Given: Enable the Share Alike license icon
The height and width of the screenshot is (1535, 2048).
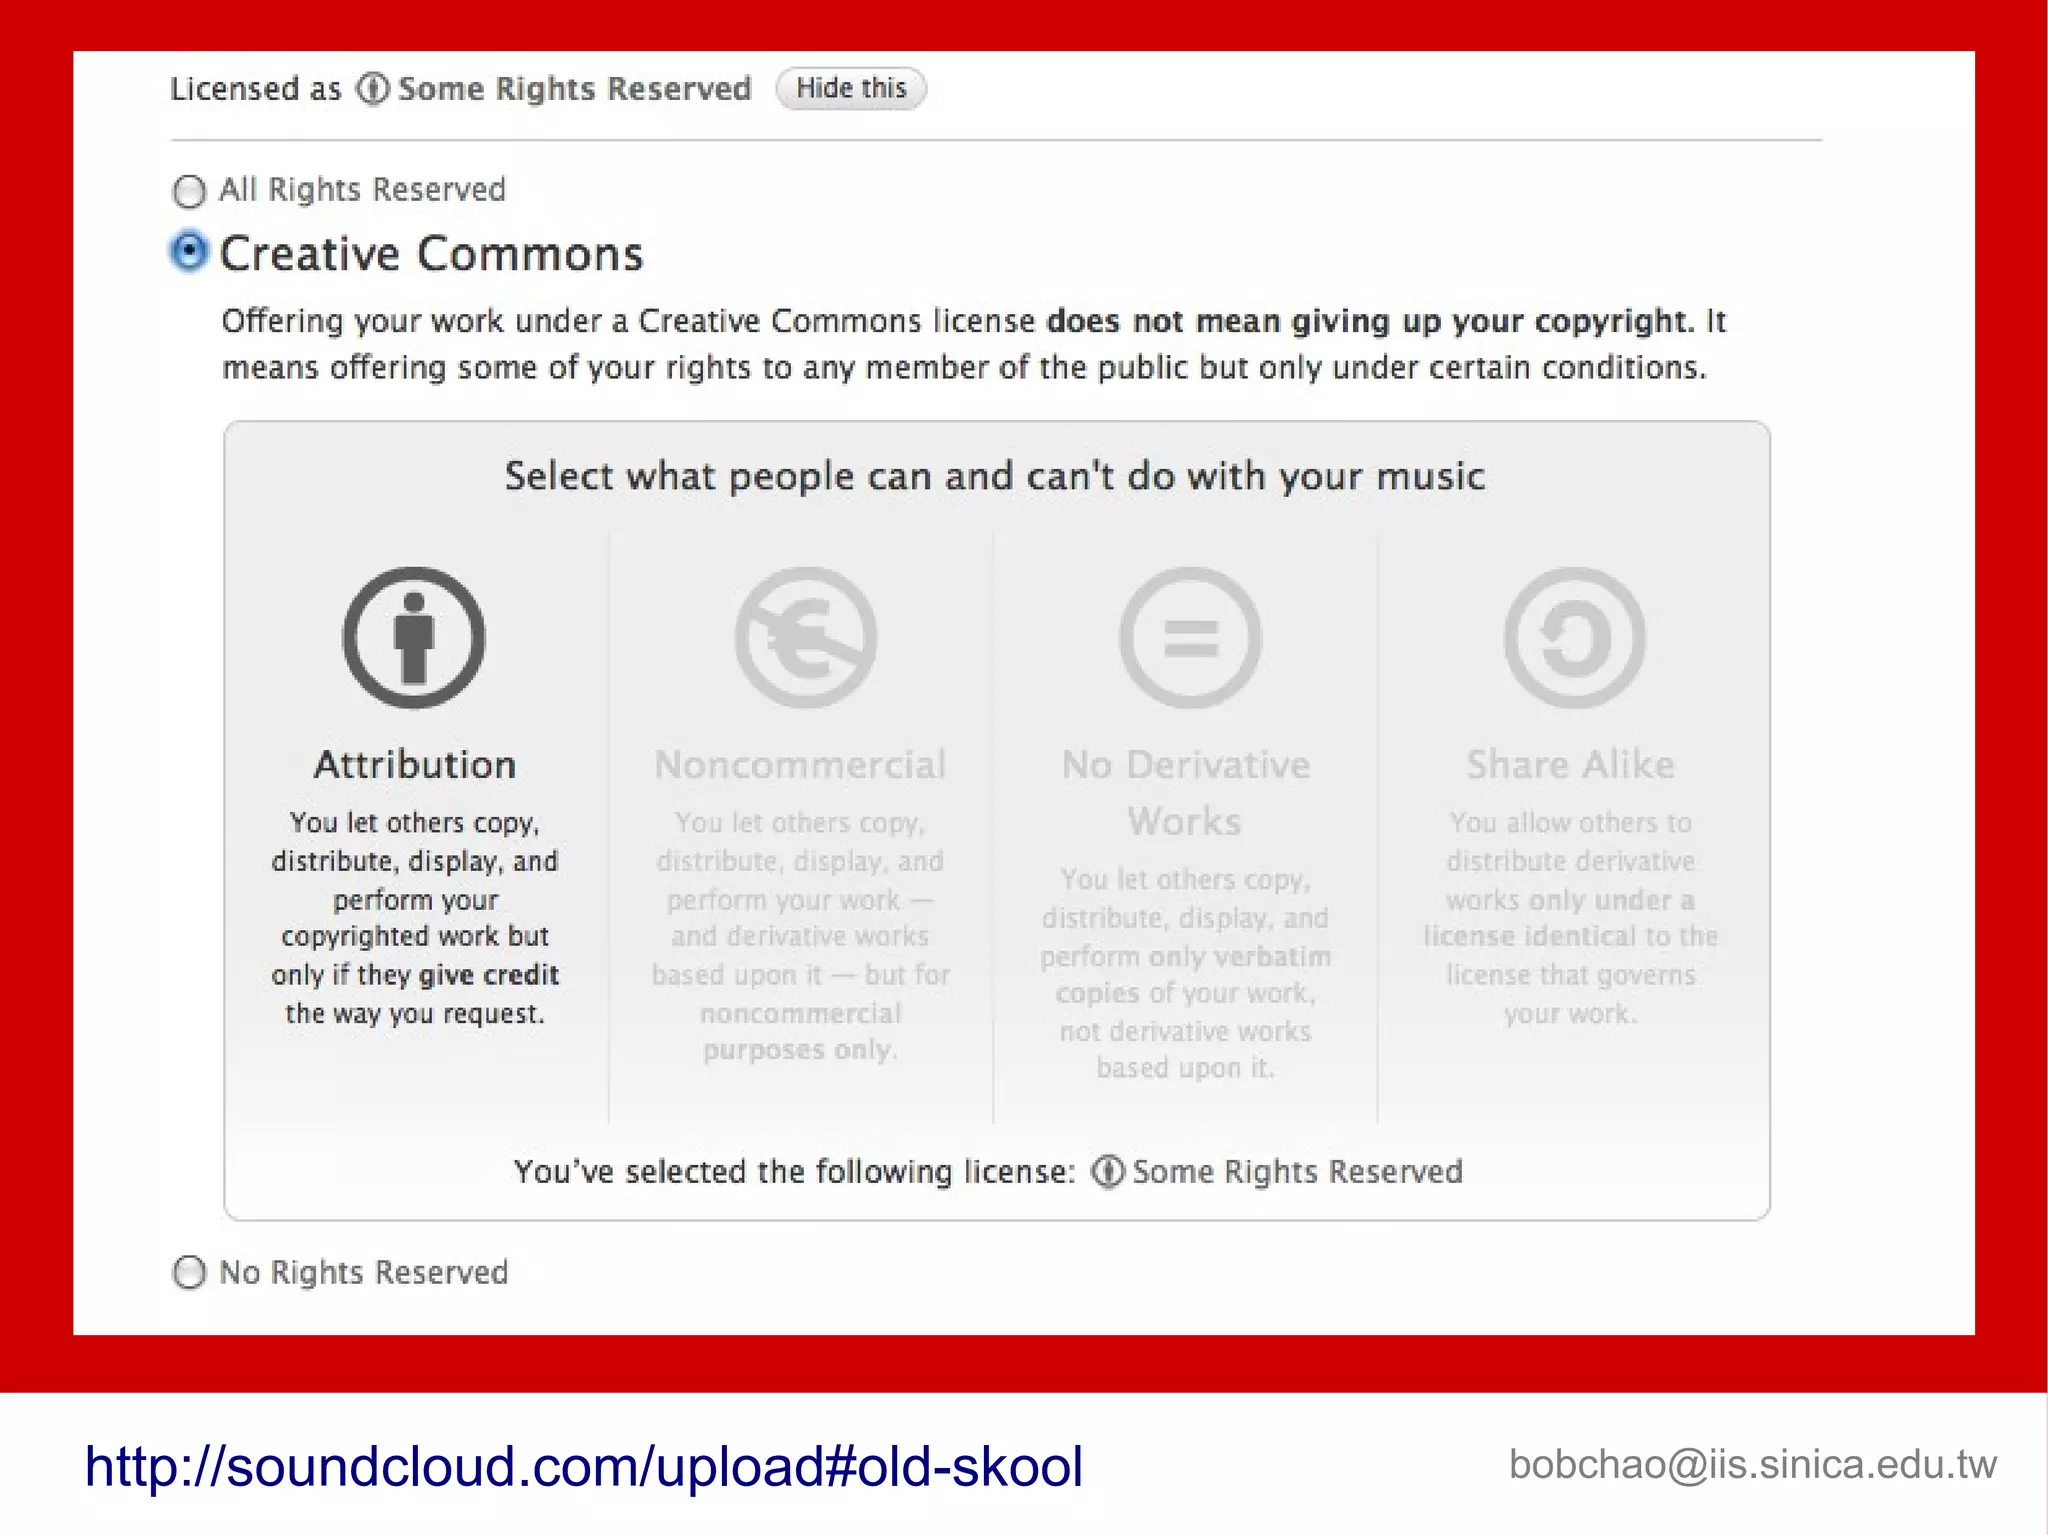Looking at the screenshot, I should pyautogui.click(x=1574, y=638).
